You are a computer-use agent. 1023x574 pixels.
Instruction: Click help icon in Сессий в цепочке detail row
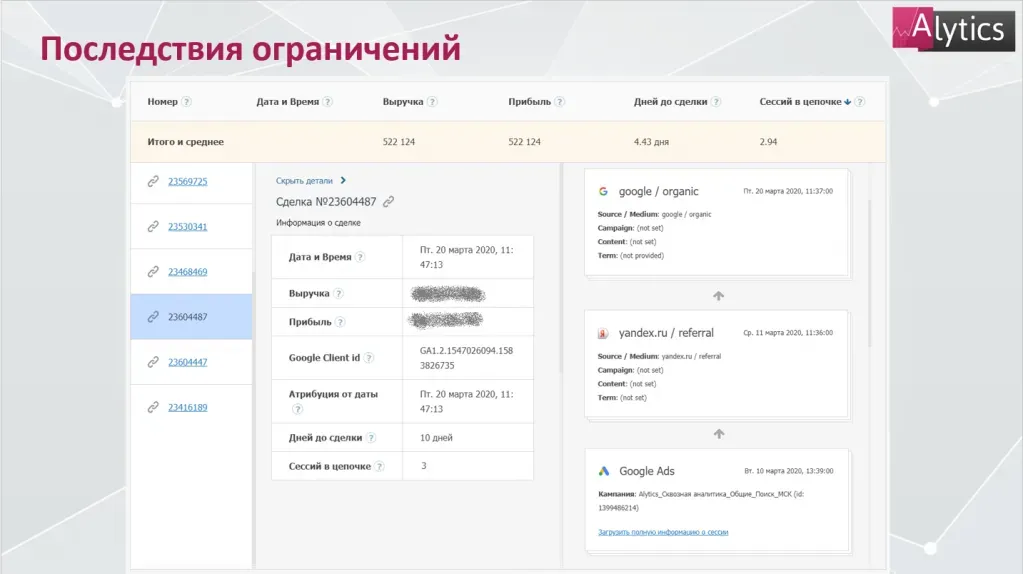tap(379, 466)
